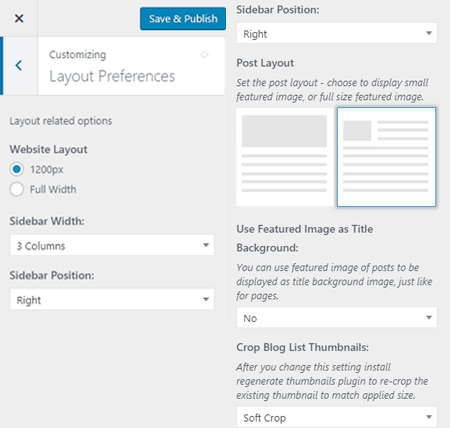Screen dimensions: 450x428
Task: Click the arrow on the No select box
Action: pyautogui.click(x=429, y=318)
